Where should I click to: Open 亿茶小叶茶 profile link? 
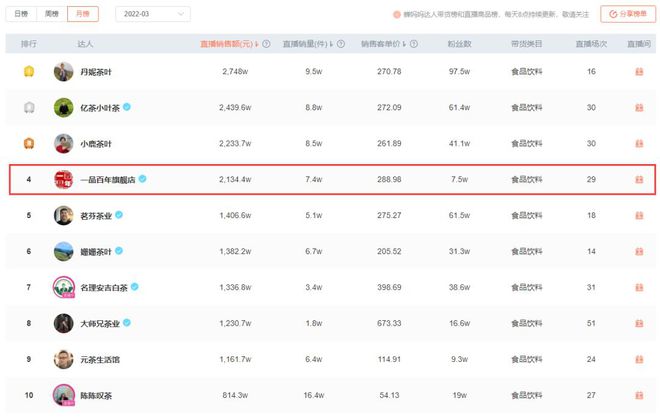tap(100, 108)
